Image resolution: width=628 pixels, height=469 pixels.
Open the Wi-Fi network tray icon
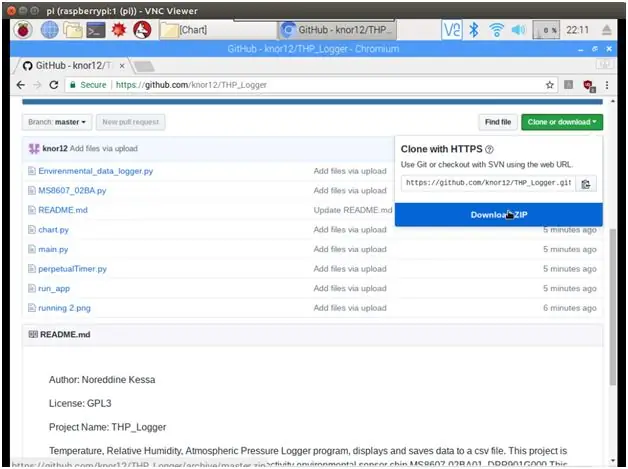tap(496, 30)
